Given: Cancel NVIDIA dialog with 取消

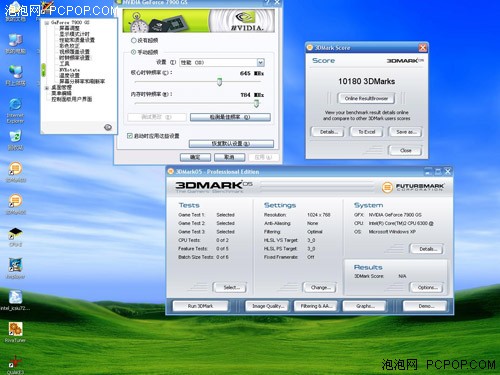Looking at the screenshot, I should tap(229, 157).
